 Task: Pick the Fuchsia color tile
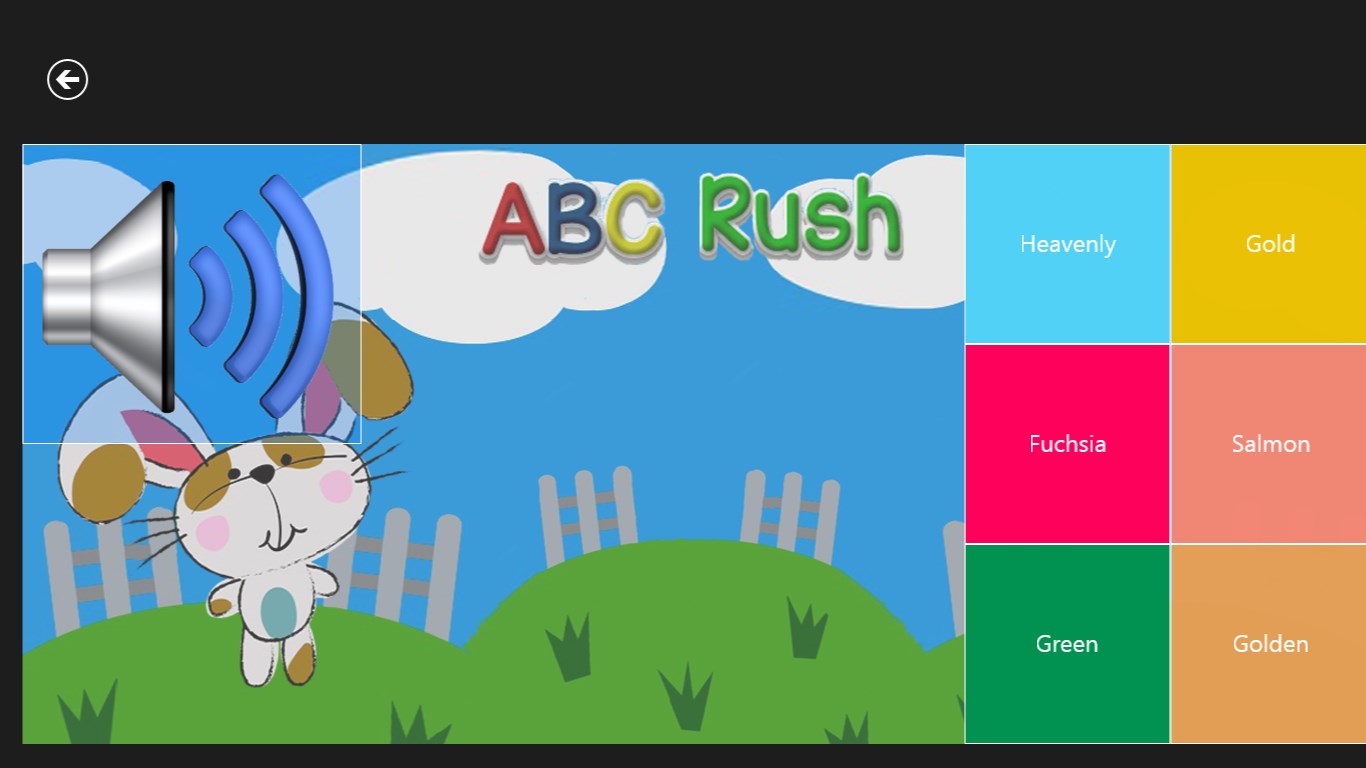point(1067,444)
